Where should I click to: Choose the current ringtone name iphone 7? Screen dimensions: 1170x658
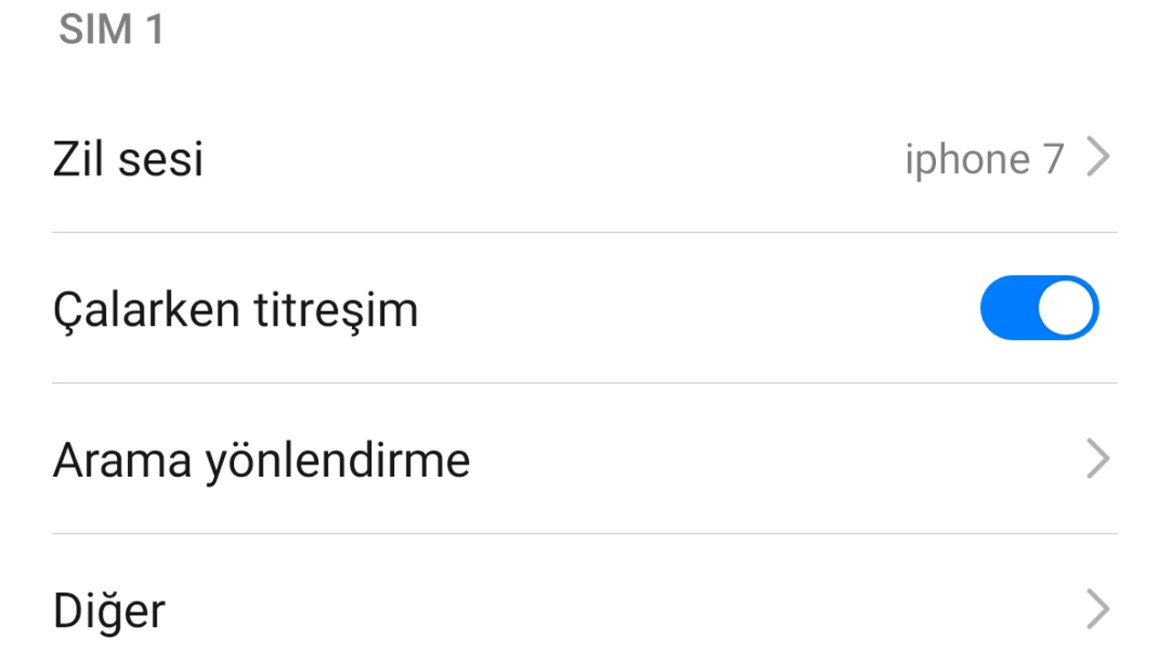984,159
